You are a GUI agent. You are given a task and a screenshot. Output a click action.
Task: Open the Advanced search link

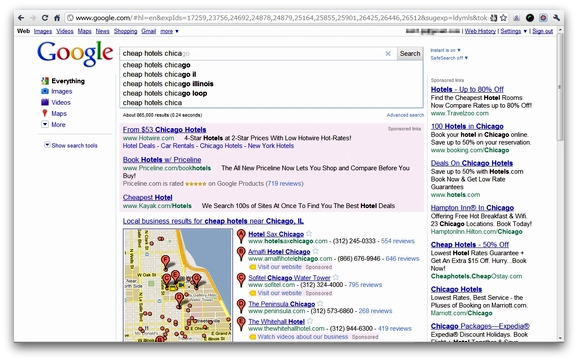[405, 115]
